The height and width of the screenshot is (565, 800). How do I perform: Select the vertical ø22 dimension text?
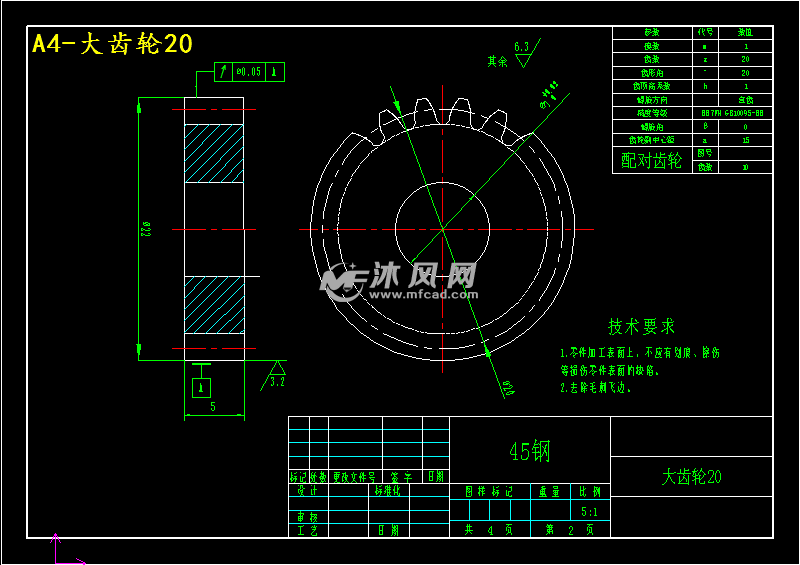(146, 229)
